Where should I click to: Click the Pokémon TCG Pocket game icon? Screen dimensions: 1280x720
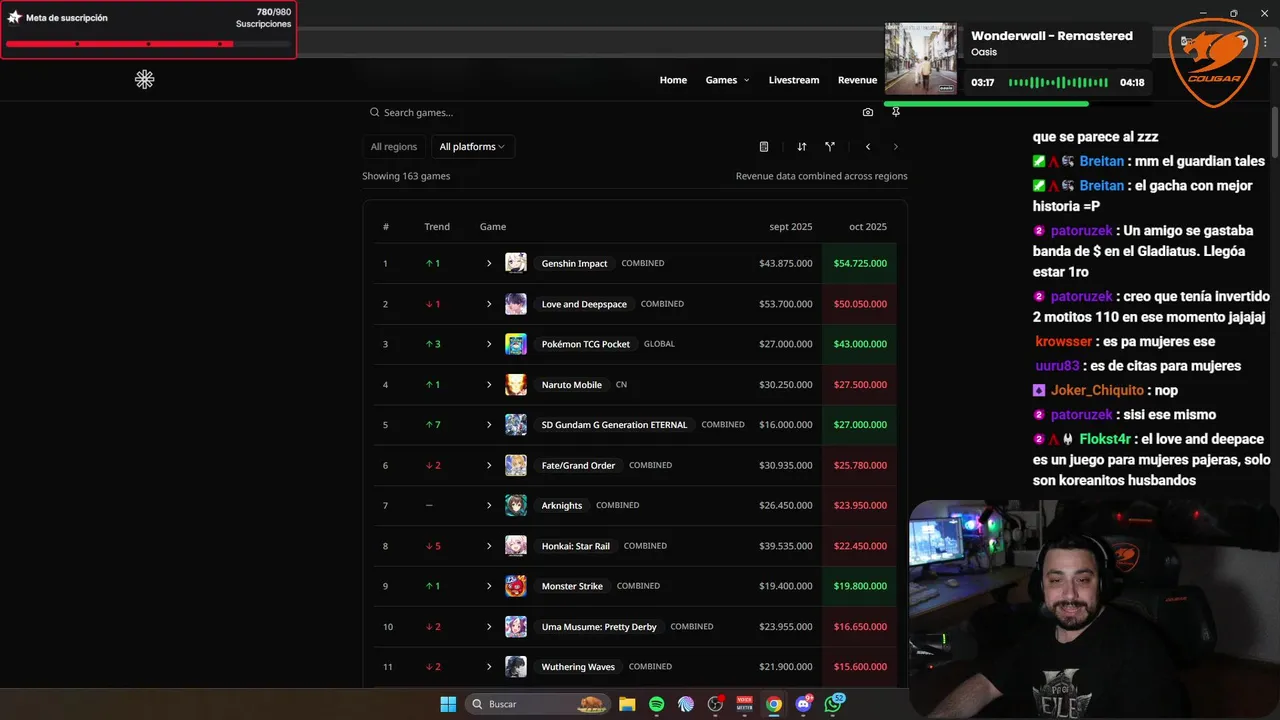(x=516, y=344)
